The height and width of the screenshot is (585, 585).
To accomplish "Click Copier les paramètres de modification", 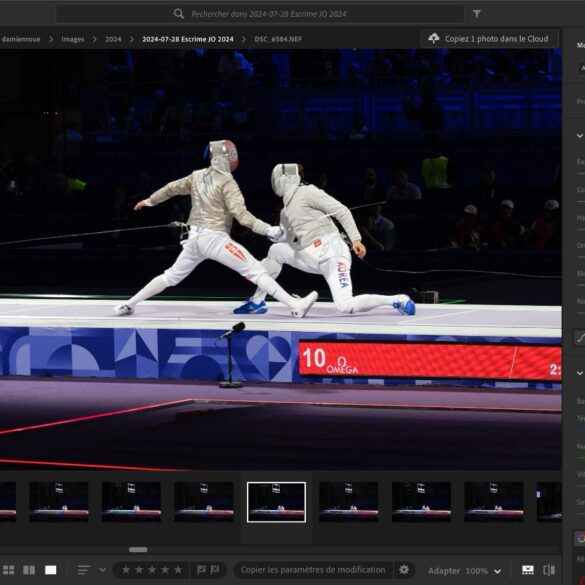I will 313,570.
